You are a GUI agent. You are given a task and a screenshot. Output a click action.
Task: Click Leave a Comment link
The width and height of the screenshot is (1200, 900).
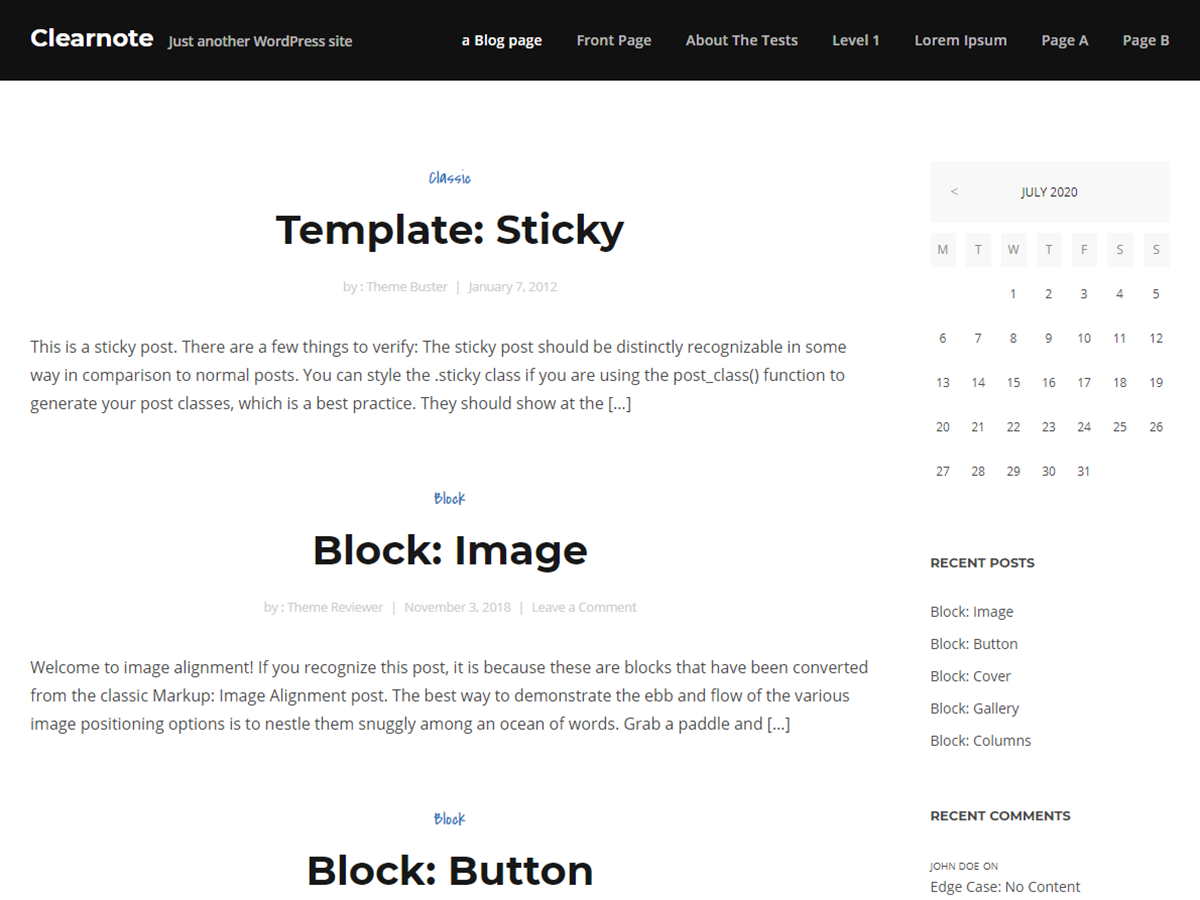pos(584,607)
